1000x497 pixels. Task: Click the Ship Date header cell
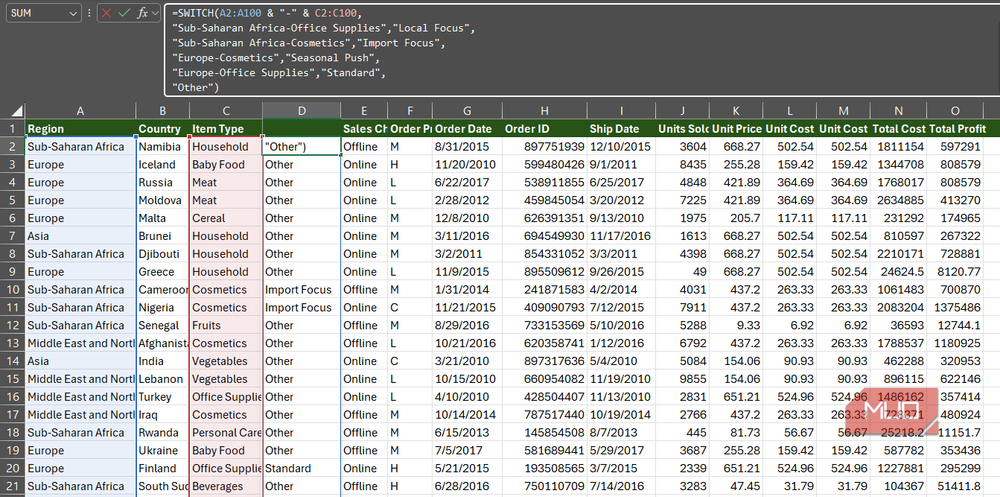pos(621,128)
